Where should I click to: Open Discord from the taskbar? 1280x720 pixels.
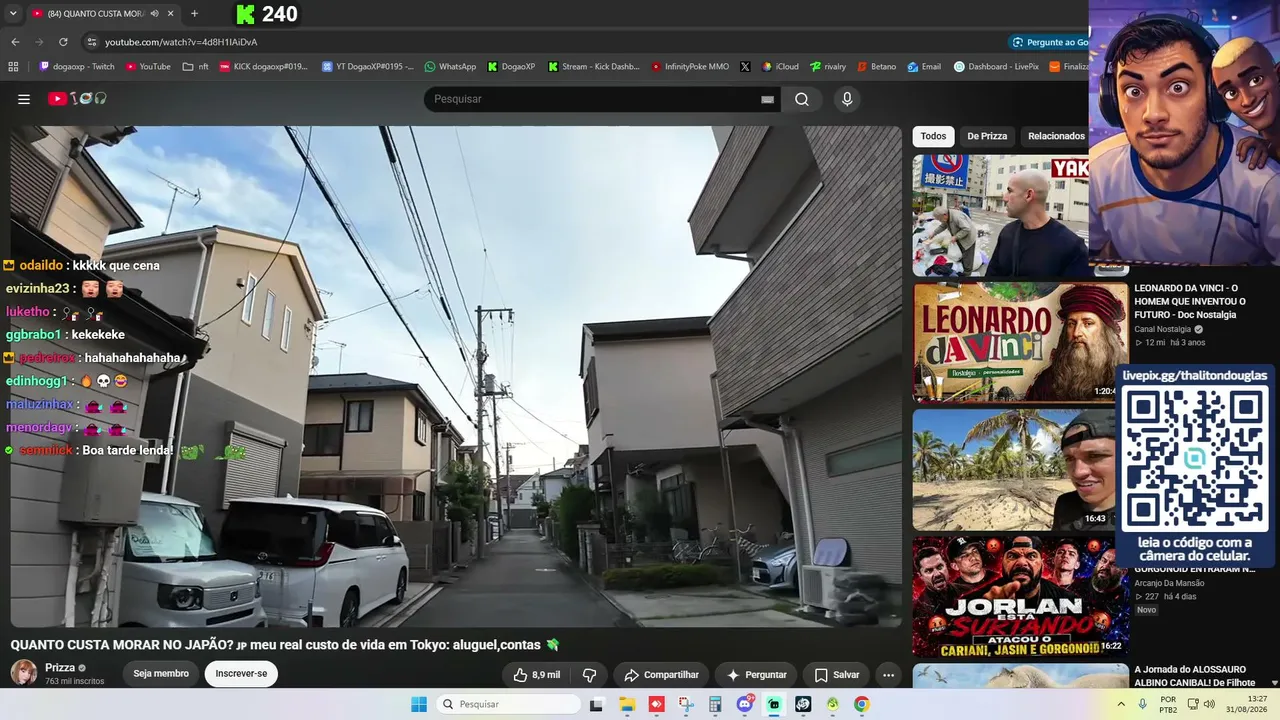pos(745,704)
